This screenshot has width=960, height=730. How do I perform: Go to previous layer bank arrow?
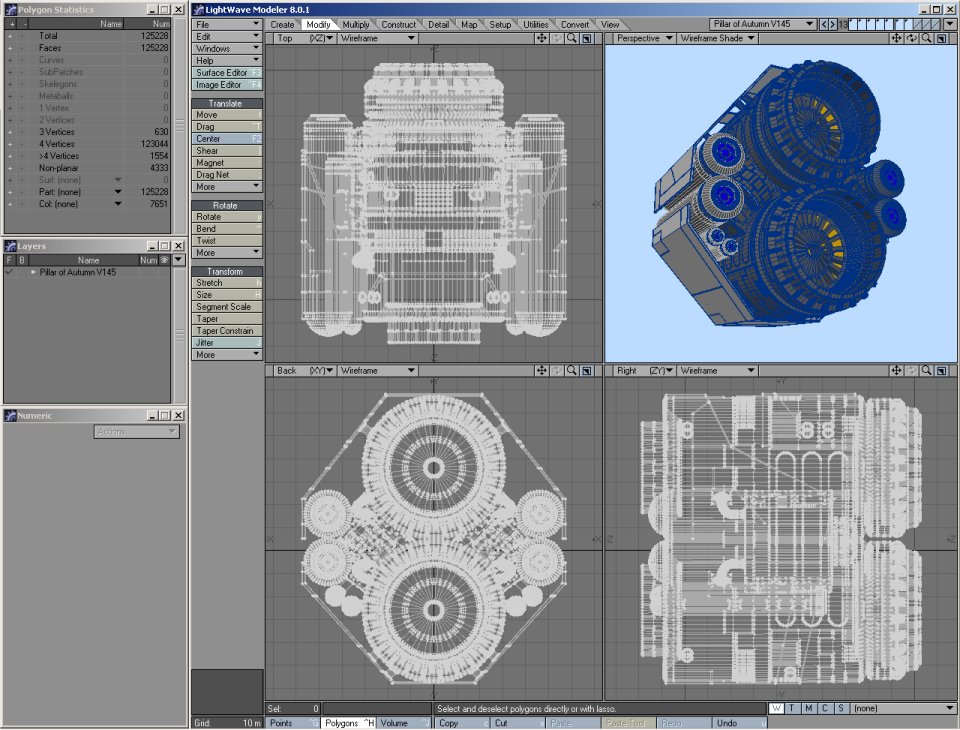(x=825, y=24)
